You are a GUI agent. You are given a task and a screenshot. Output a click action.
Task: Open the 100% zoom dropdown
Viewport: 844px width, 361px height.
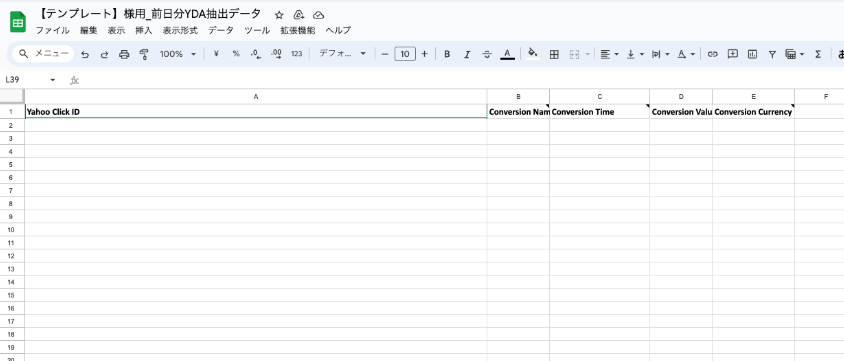tap(178, 54)
